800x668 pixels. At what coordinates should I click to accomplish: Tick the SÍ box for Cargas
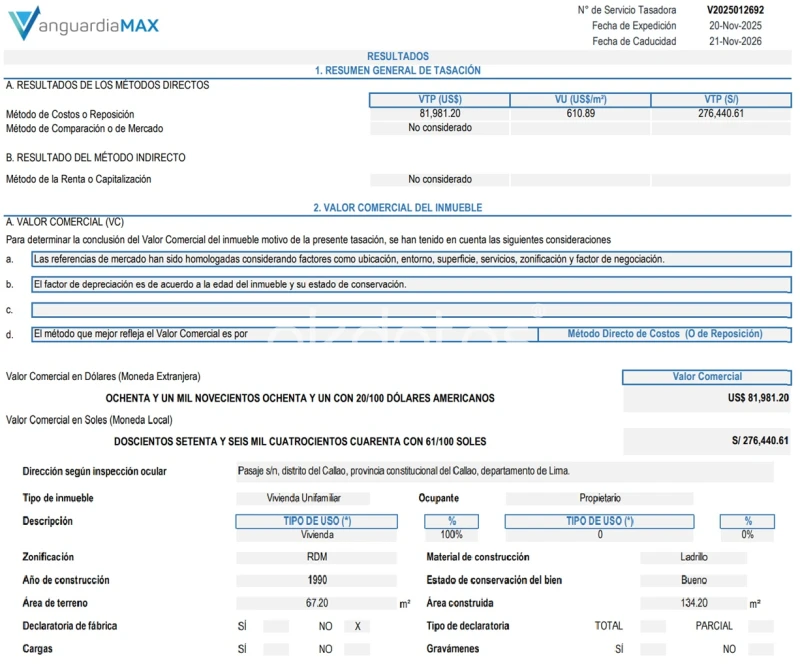pos(276,649)
